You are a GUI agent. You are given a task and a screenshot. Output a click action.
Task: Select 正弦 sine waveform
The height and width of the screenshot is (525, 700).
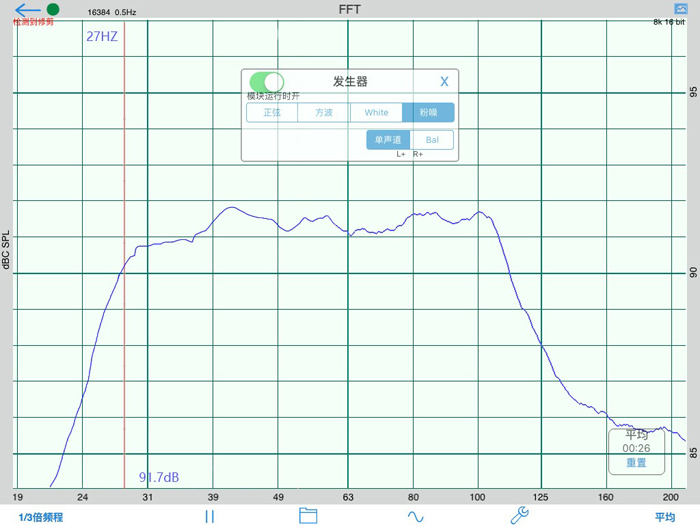point(273,113)
